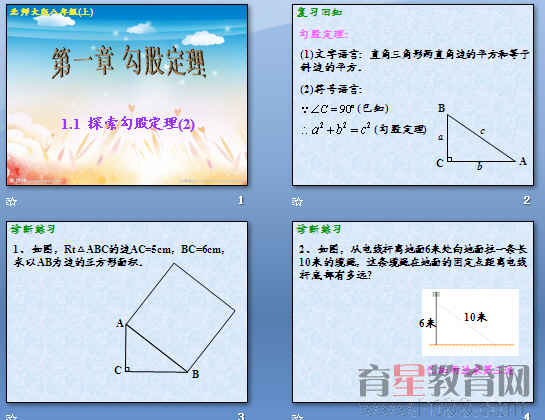The image size is (545, 420).
Task: Select slide 1 thumbnail titled 第一章 勾股定理
Action: coord(127,95)
